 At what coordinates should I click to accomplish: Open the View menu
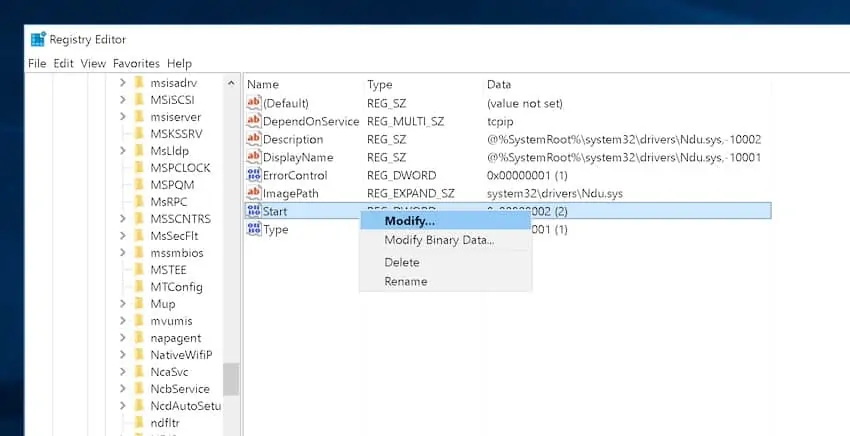point(93,63)
